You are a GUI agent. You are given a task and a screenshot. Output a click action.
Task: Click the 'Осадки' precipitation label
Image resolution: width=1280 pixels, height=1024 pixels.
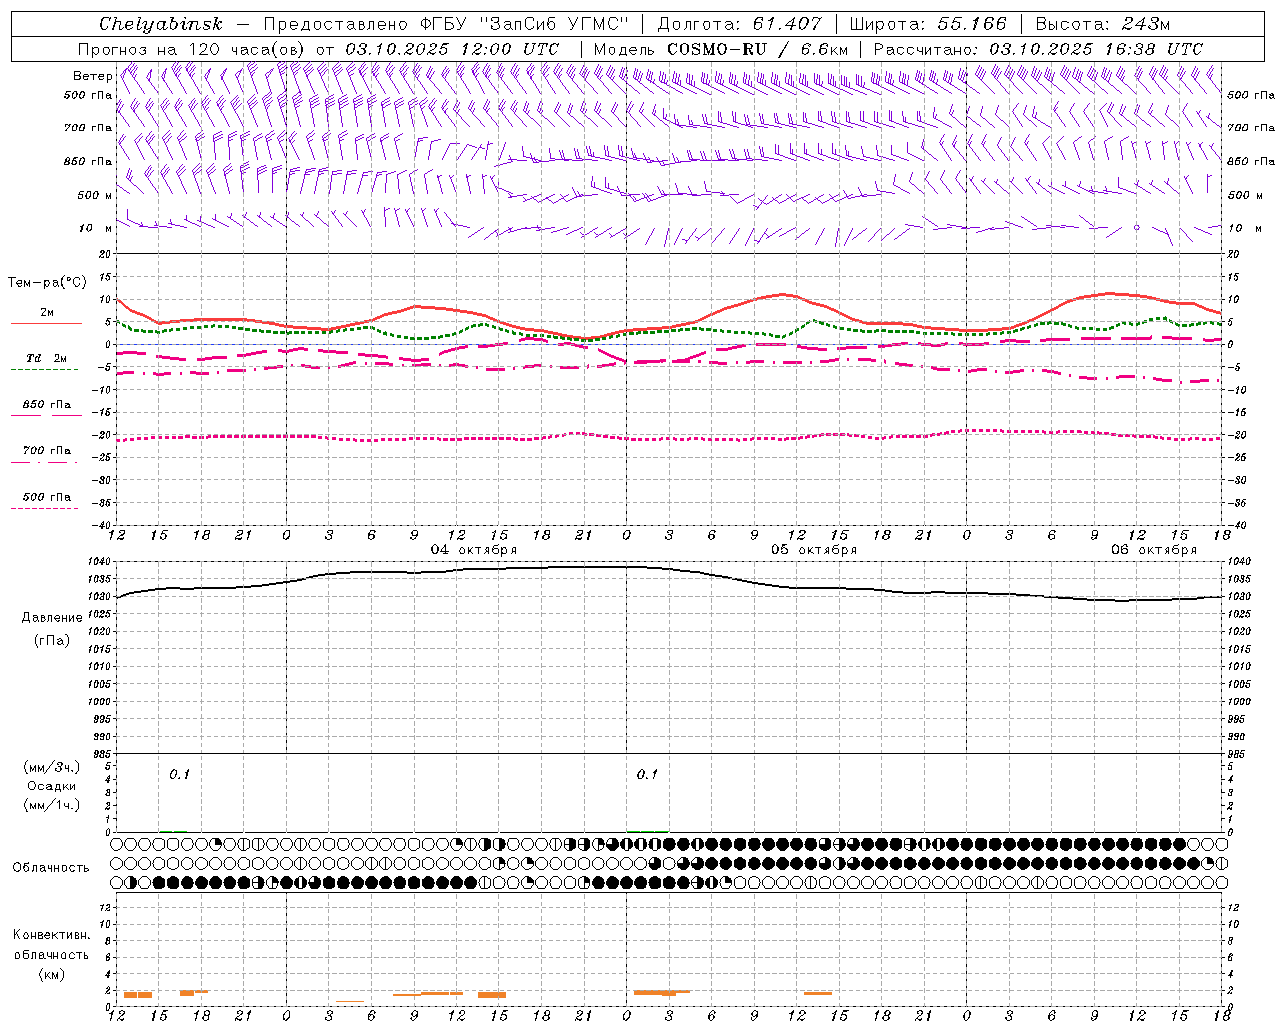[x=52, y=786]
